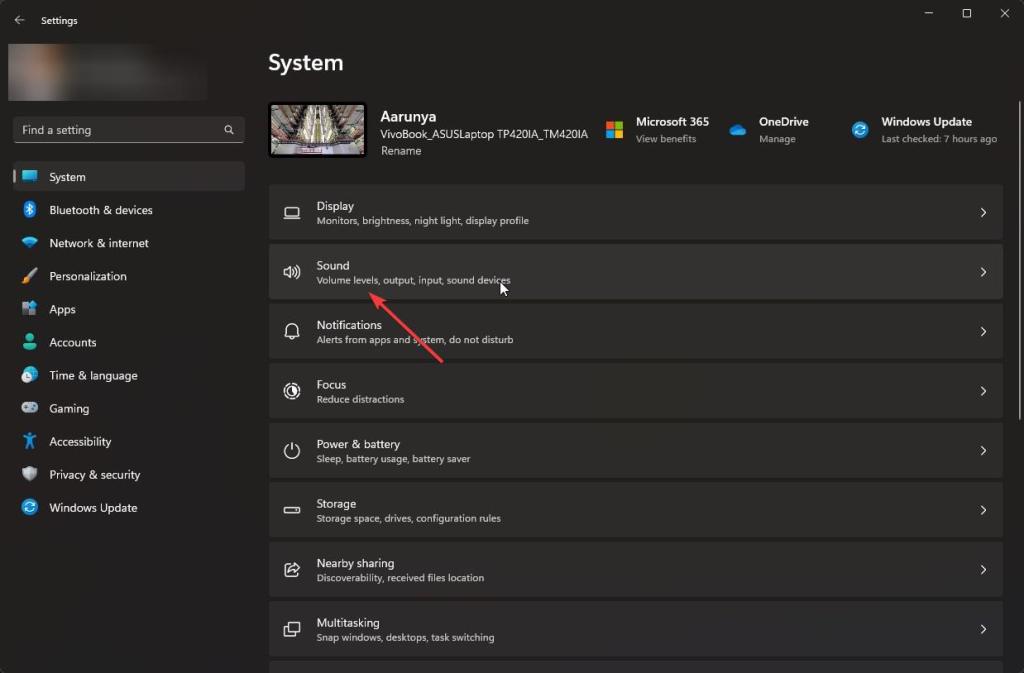Click the Sound speaker icon

(x=292, y=272)
